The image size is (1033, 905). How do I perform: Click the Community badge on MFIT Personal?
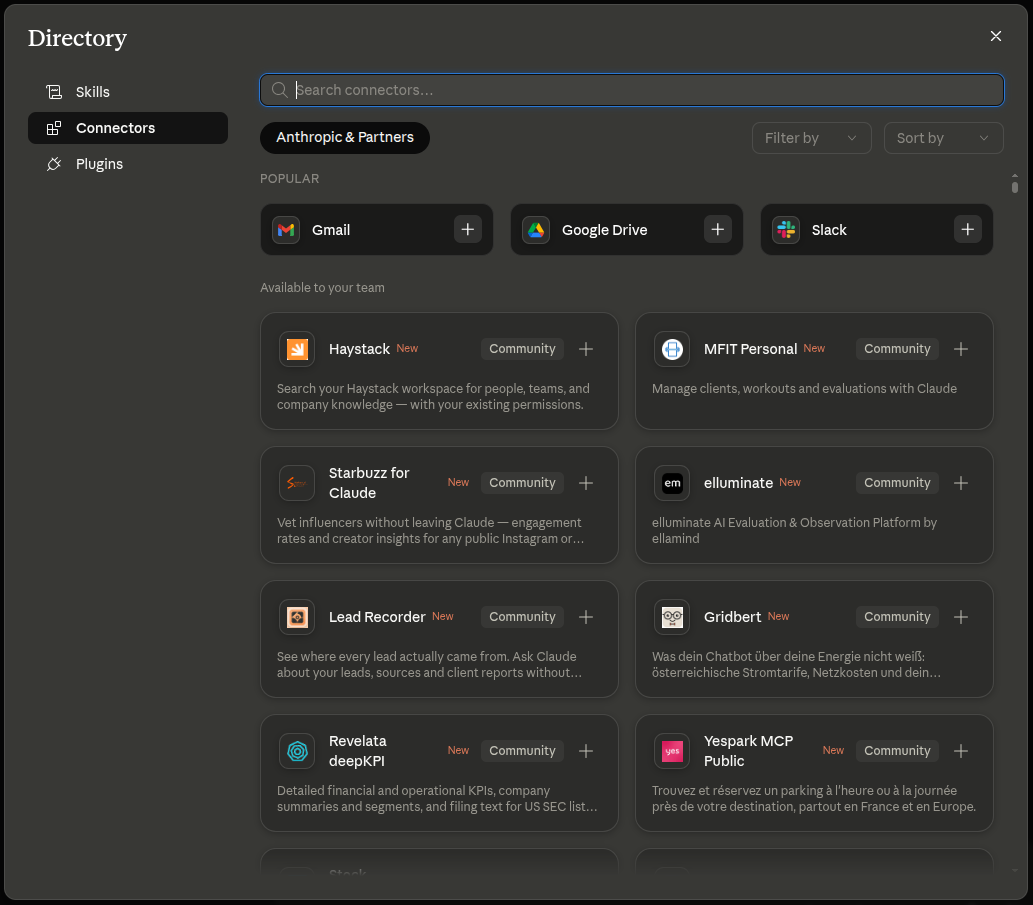tap(897, 349)
